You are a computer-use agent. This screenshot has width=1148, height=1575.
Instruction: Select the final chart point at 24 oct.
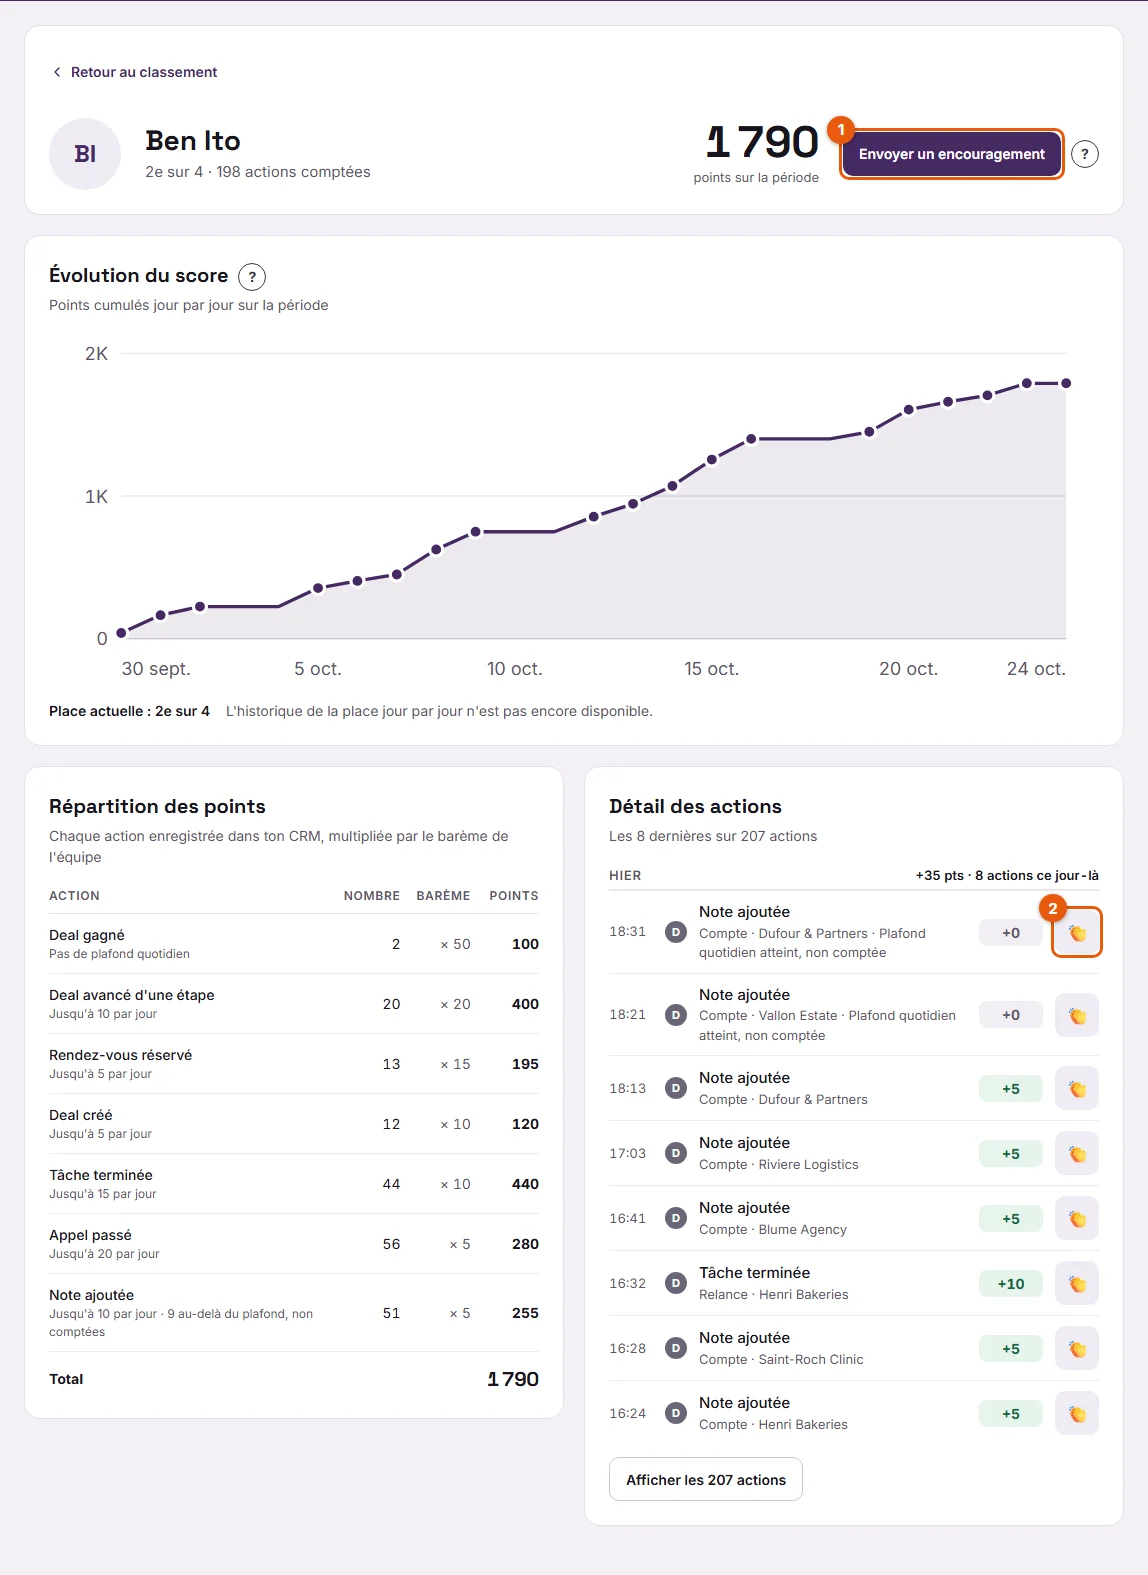coord(1066,383)
